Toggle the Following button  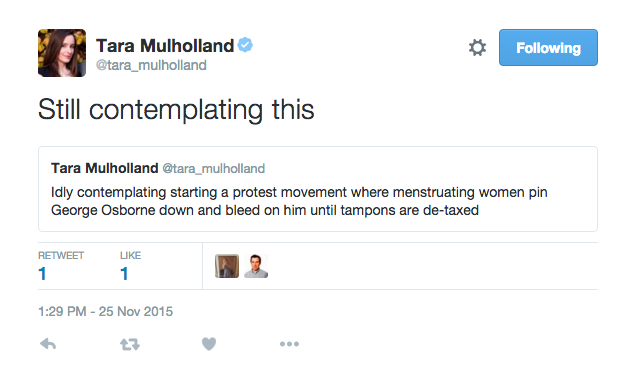tap(548, 47)
